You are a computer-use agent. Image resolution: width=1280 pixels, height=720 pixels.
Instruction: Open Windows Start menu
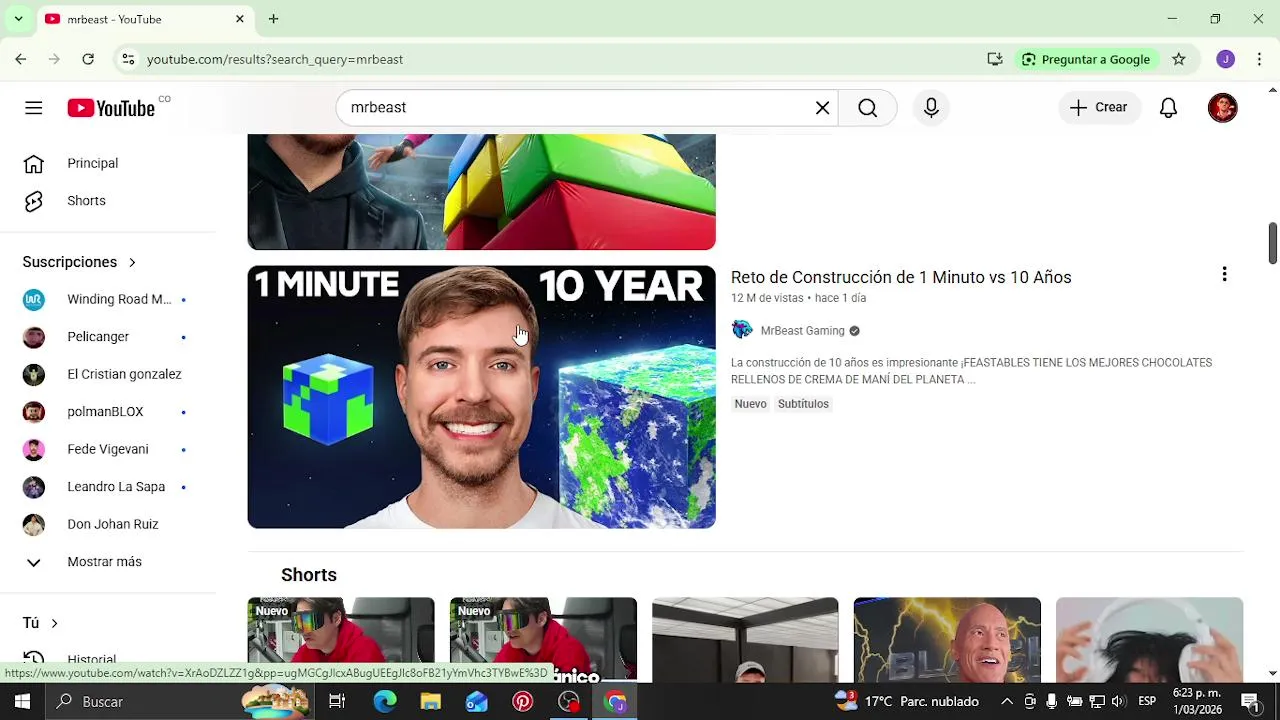click(x=22, y=702)
